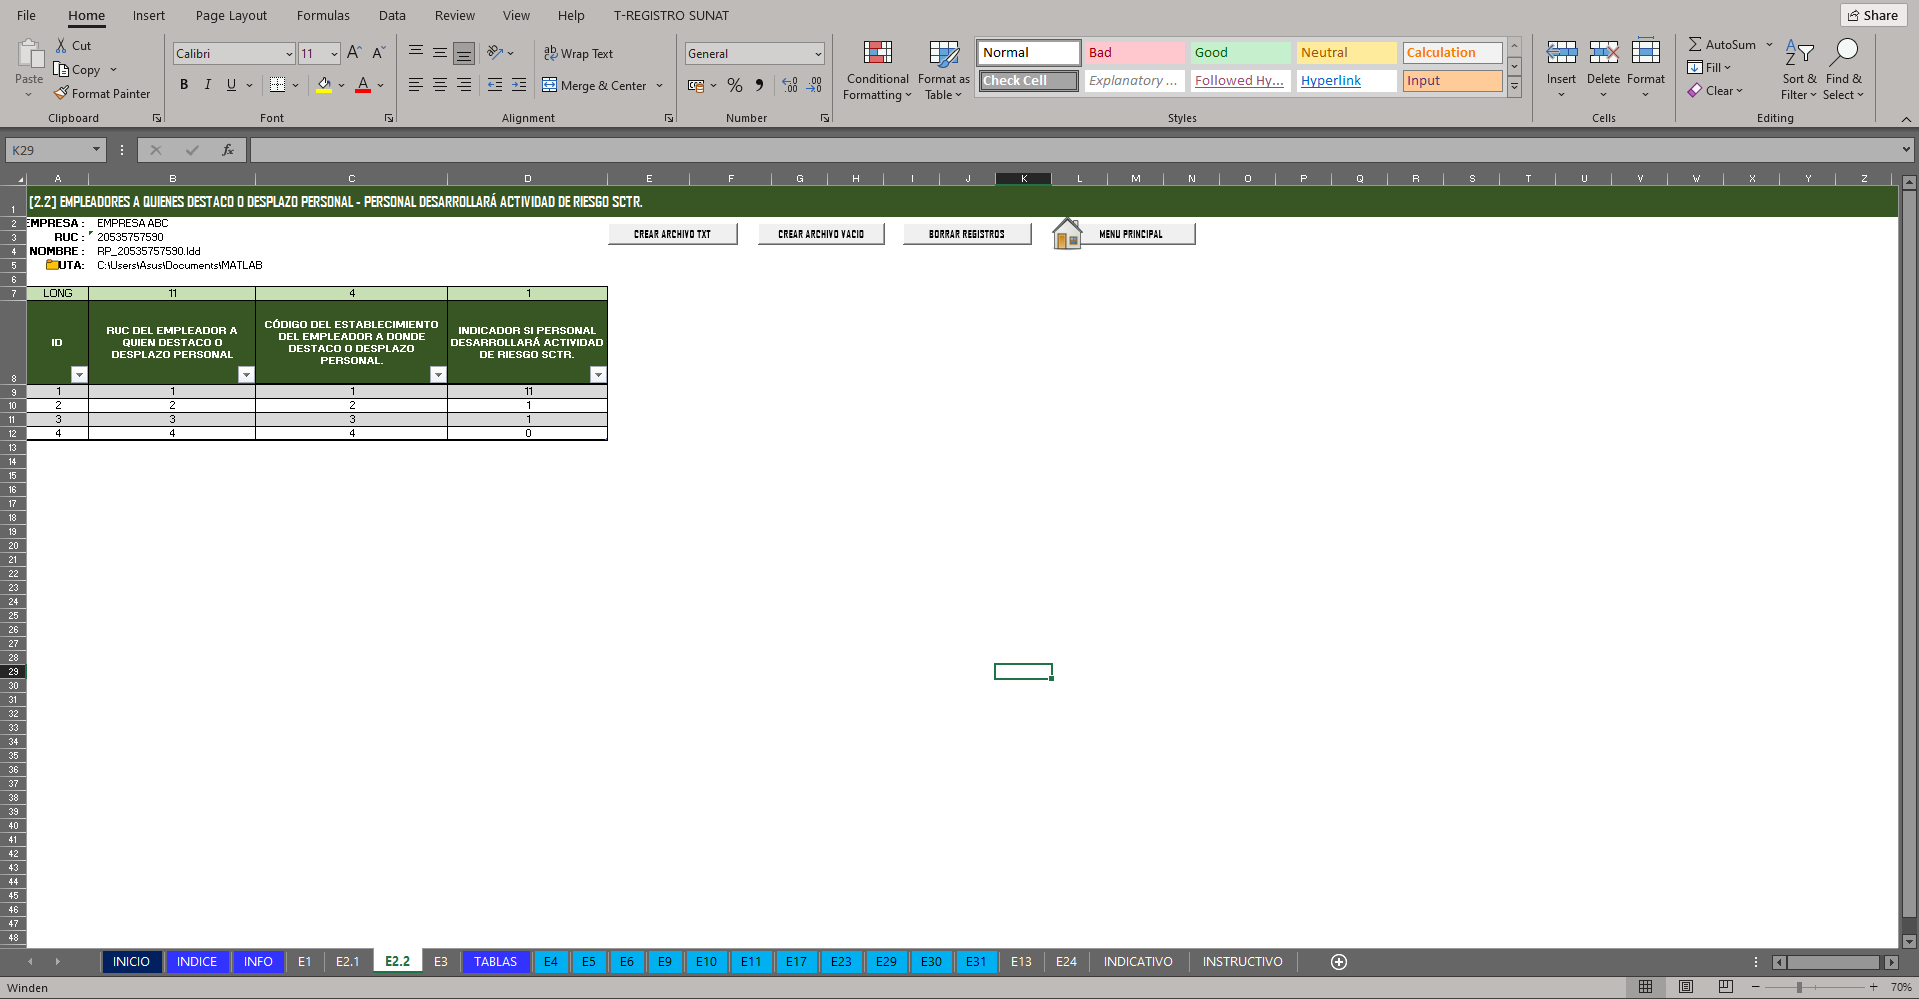Center text horizontally

pos(440,85)
